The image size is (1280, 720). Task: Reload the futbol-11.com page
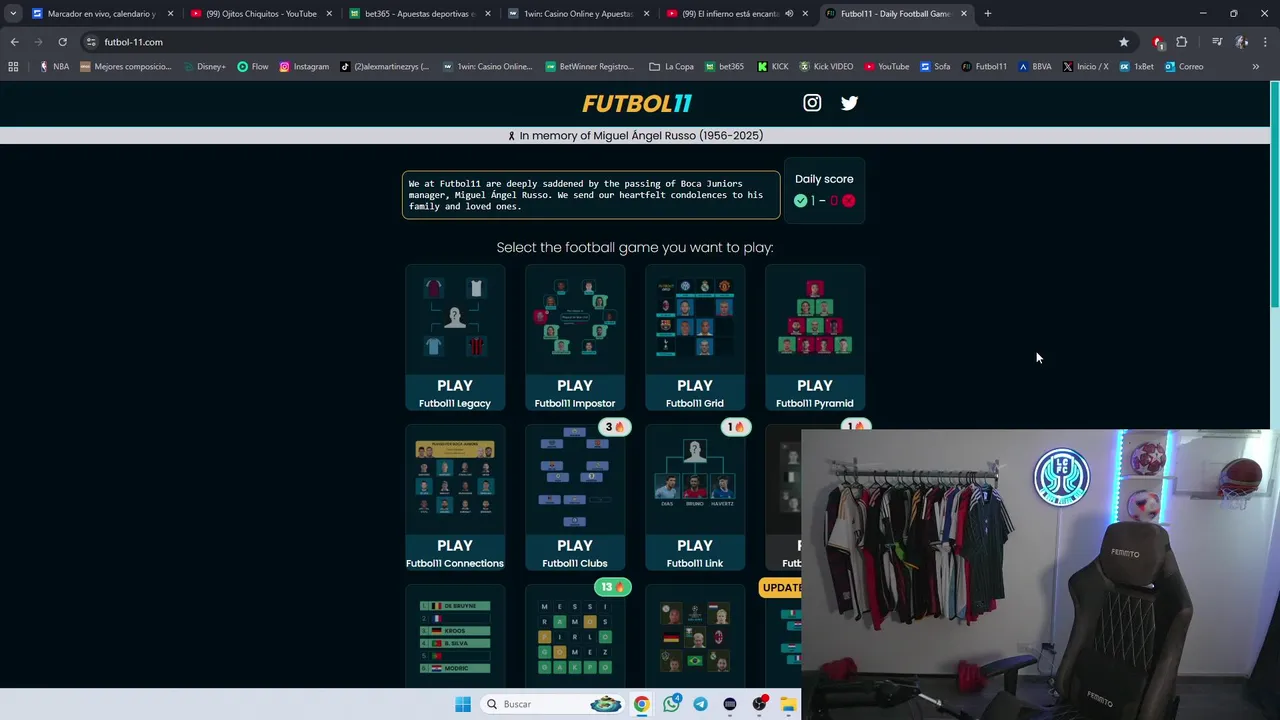pos(62,42)
